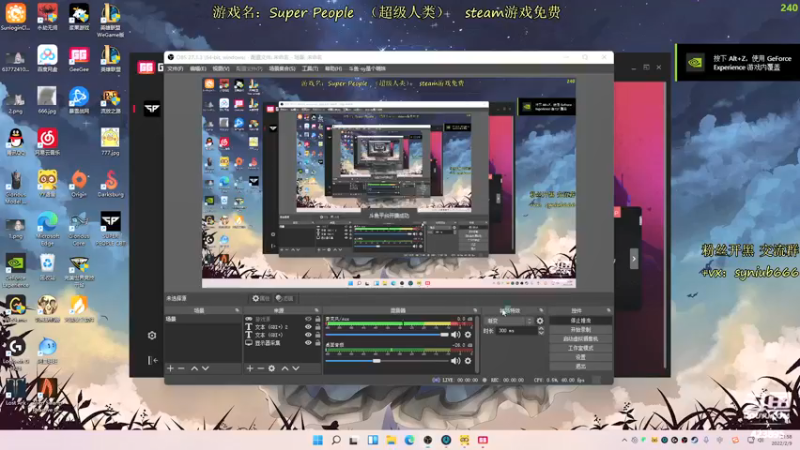Open the File (文件) menu in OBS
800x450 pixels.
[175, 68]
